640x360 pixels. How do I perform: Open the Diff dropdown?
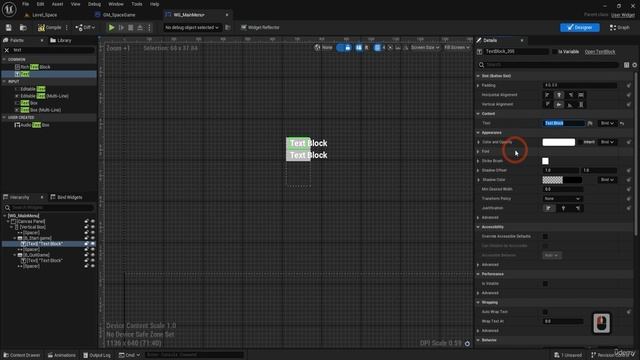[x=85, y=28]
